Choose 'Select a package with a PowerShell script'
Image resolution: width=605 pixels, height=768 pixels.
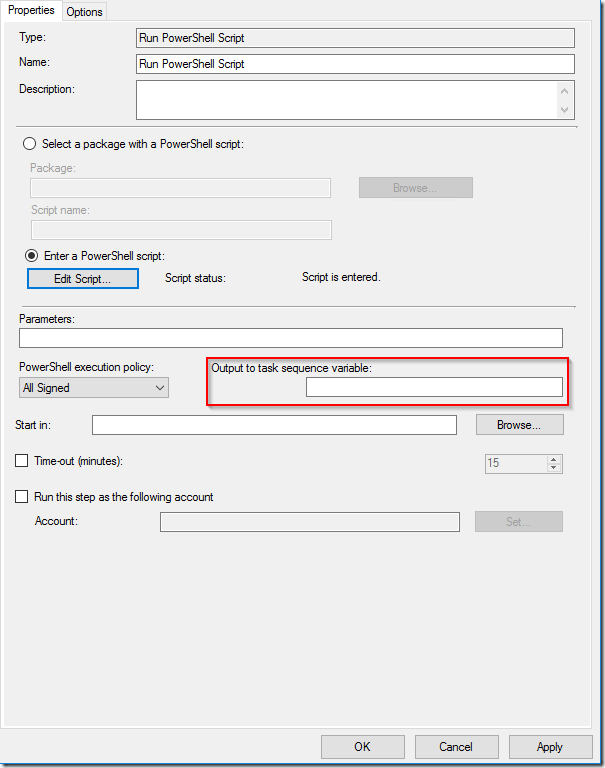click(x=30, y=144)
